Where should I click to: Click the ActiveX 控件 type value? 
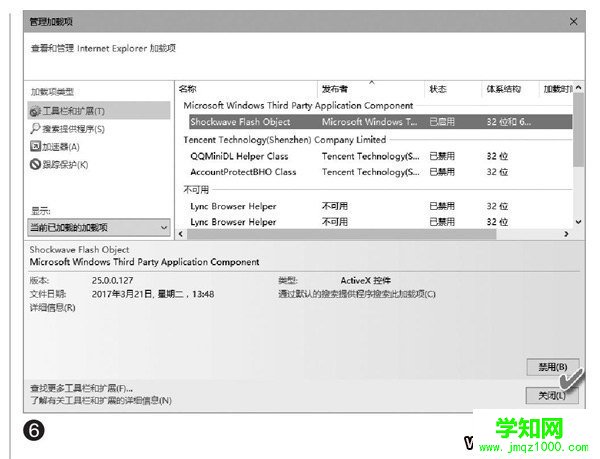[x=366, y=280]
